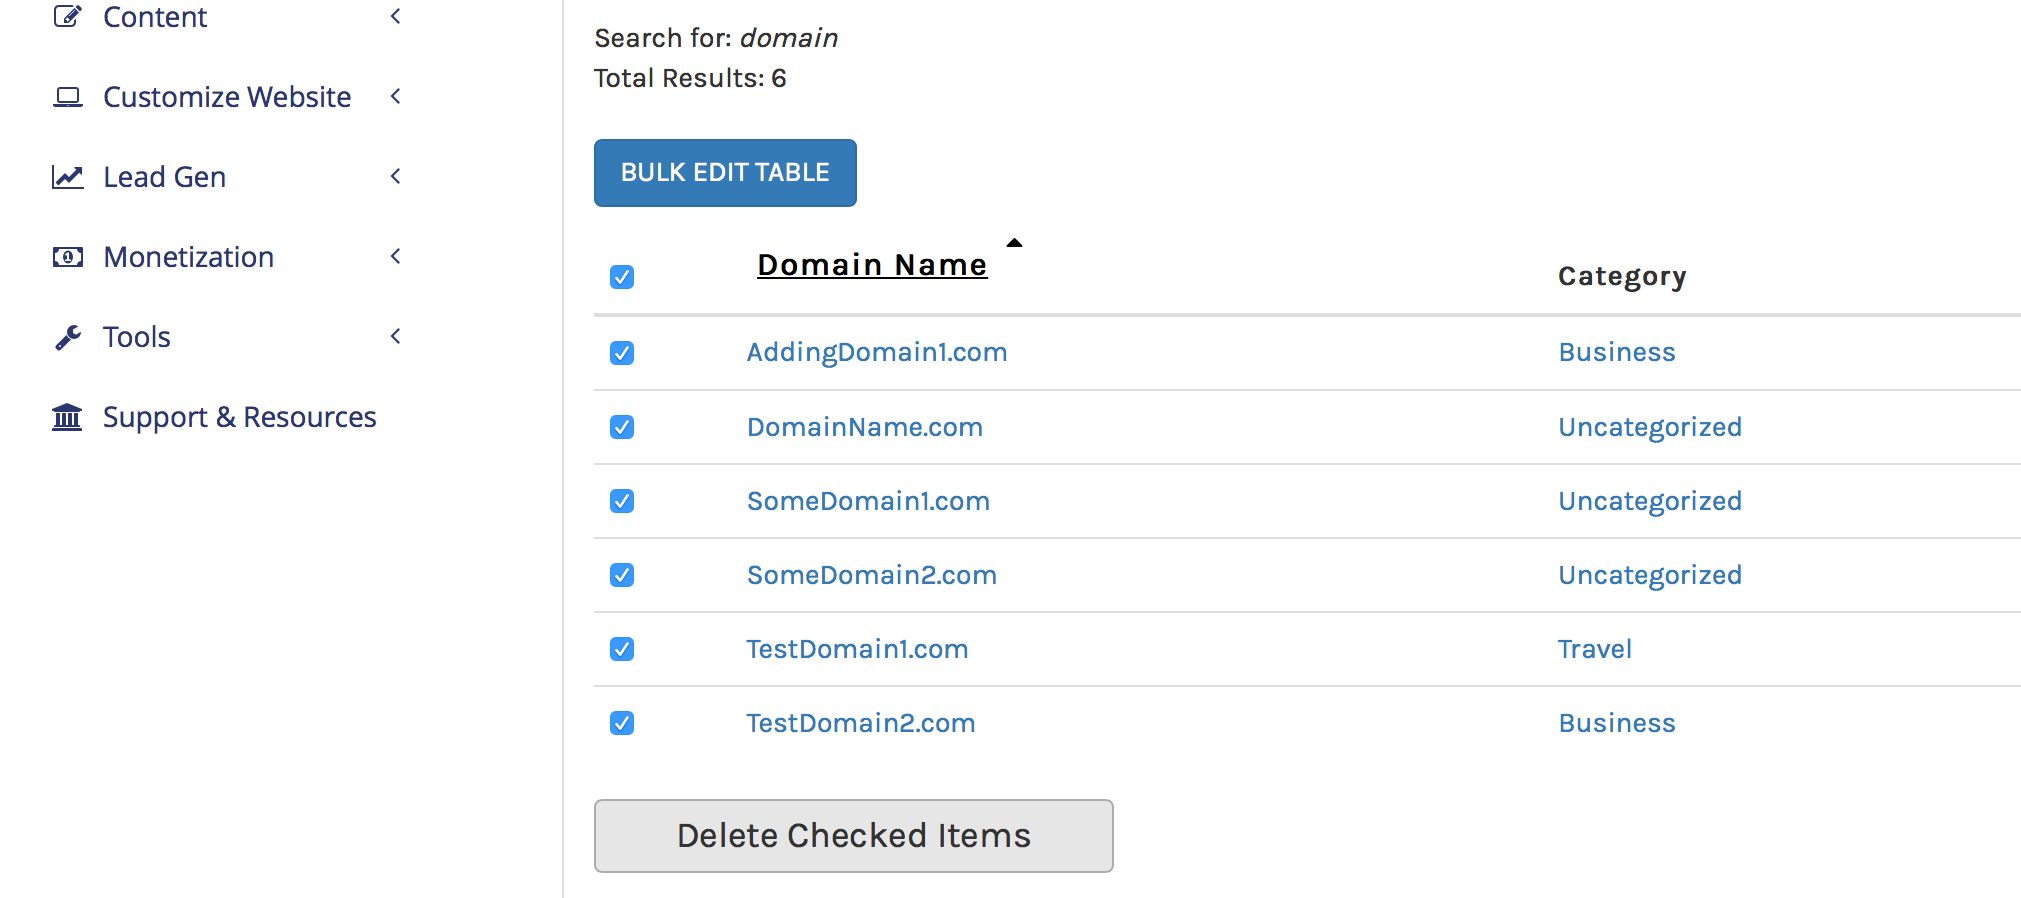Image resolution: width=2021 pixels, height=898 pixels.
Task: Deselect the SomeDomain2.com checkbox
Action: coord(622,575)
